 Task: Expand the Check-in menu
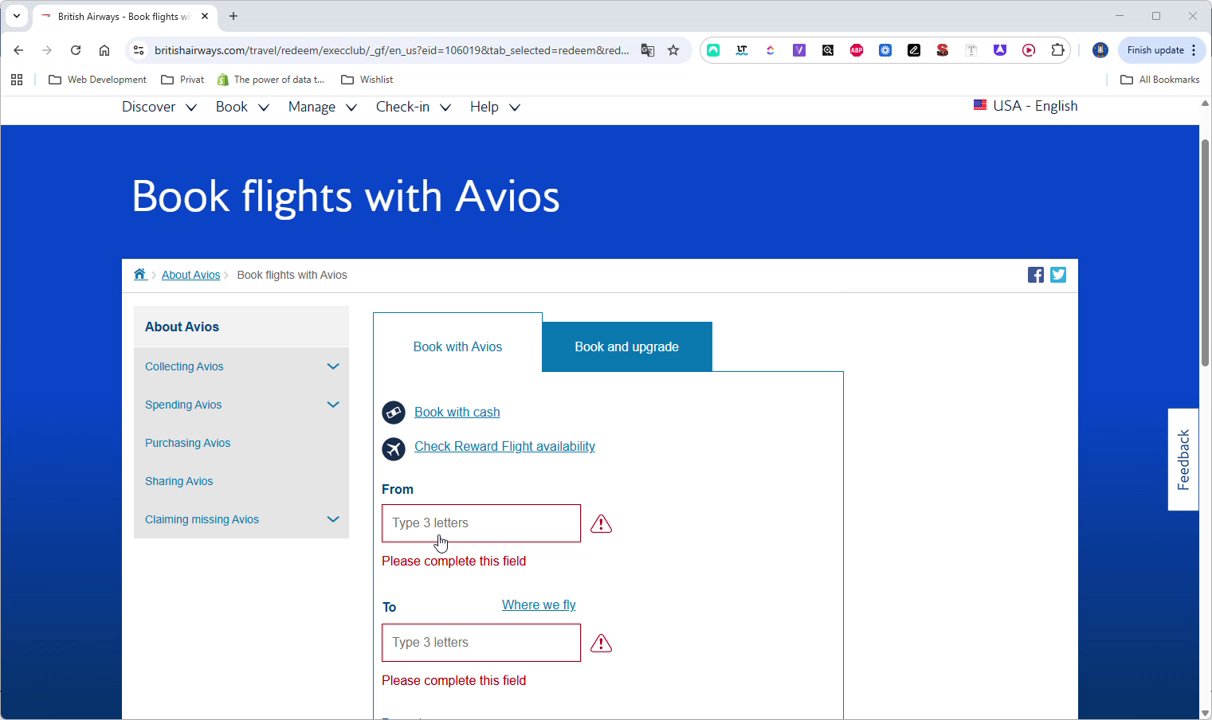click(x=413, y=107)
